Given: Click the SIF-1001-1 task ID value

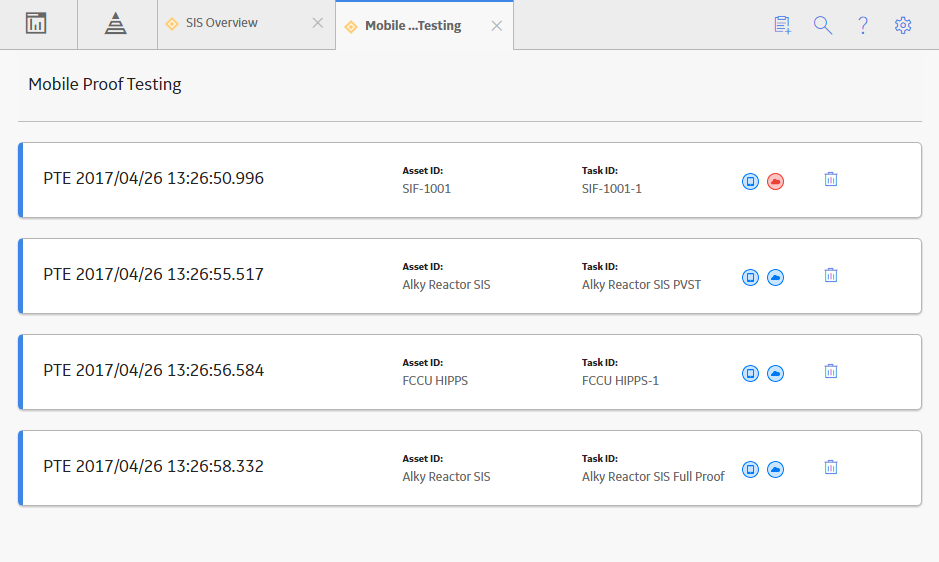Looking at the screenshot, I should [x=611, y=189].
